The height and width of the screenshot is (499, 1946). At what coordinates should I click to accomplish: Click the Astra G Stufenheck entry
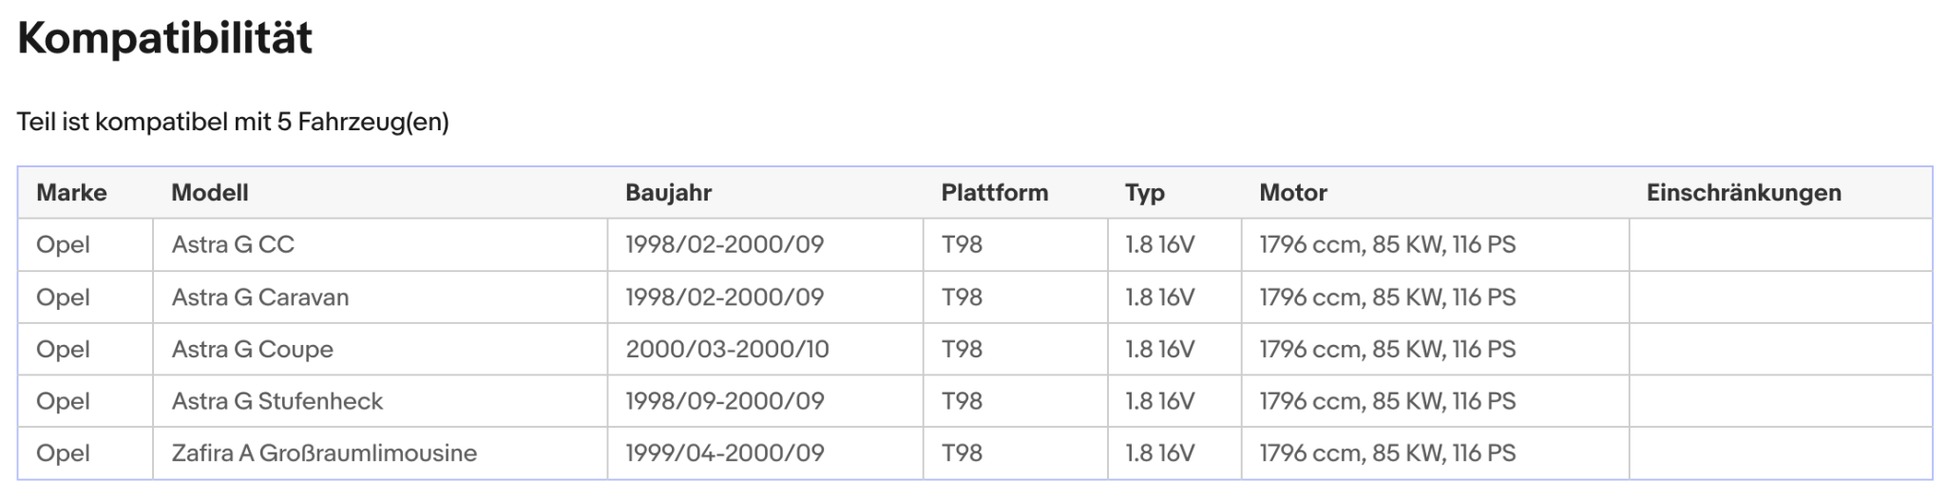[277, 401]
